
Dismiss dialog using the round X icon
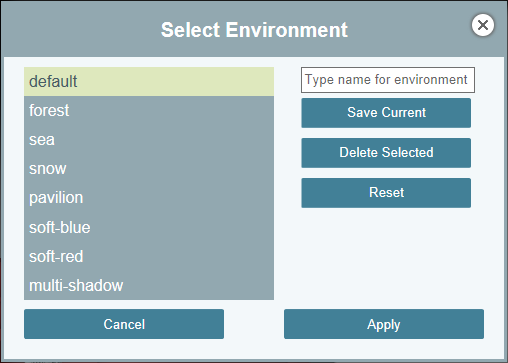(x=483, y=25)
